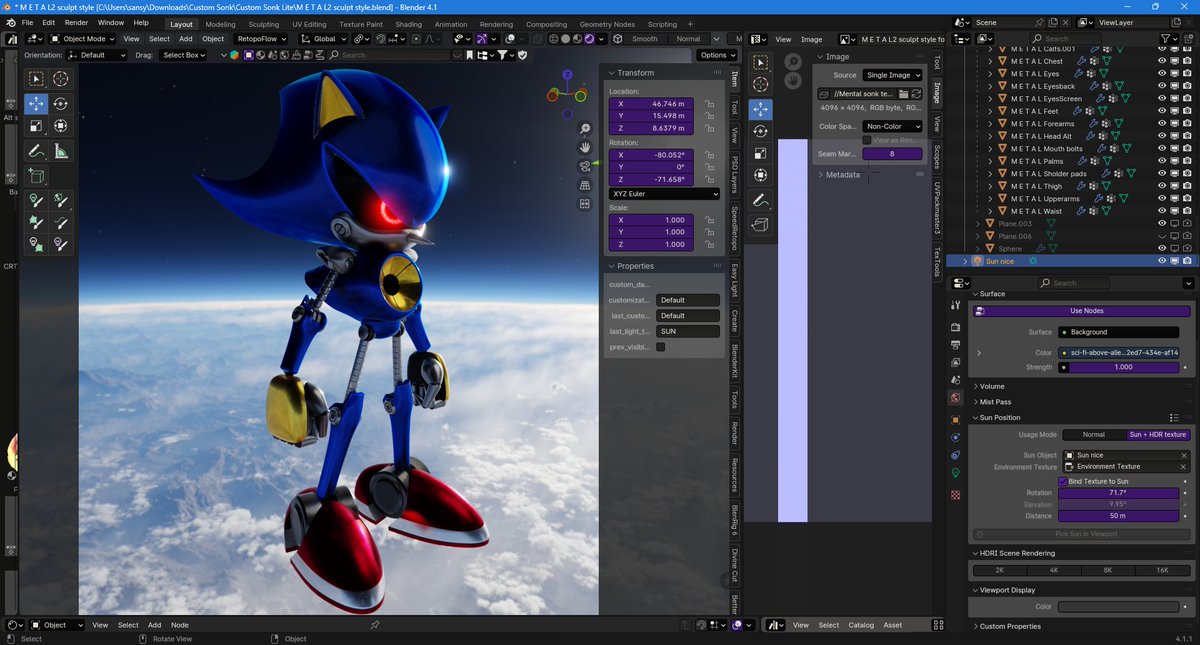Toggle eye visibility of Sun nice

[x=1162, y=261]
